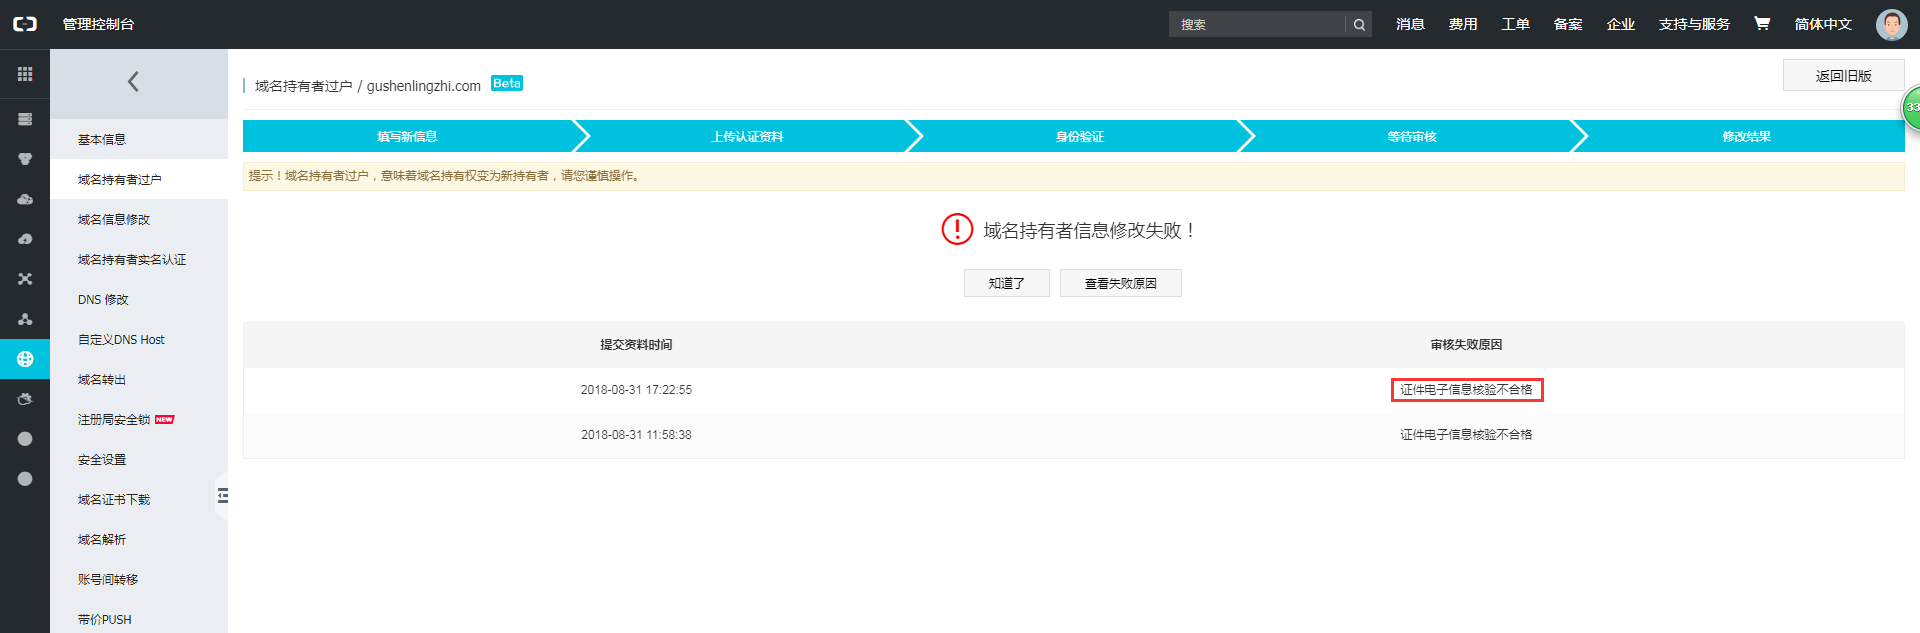1920x633 pixels.
Task: Open the 简体中文 language dropdown
Action: tap(1823, 24)
